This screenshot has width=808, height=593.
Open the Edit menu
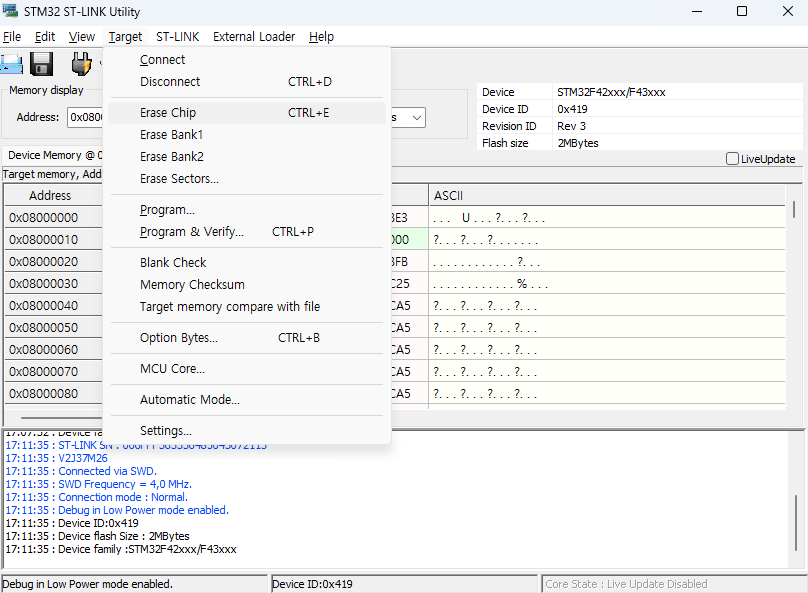(x=45, y=37)
